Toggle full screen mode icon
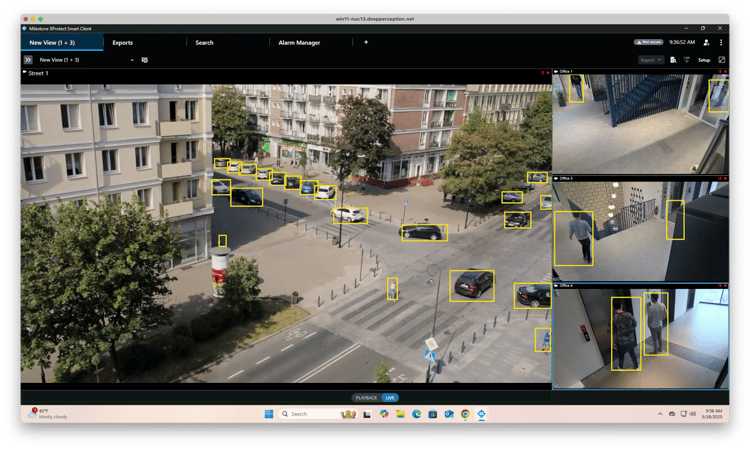The width and height of the screenshot is (750, 450). [722, 60]
